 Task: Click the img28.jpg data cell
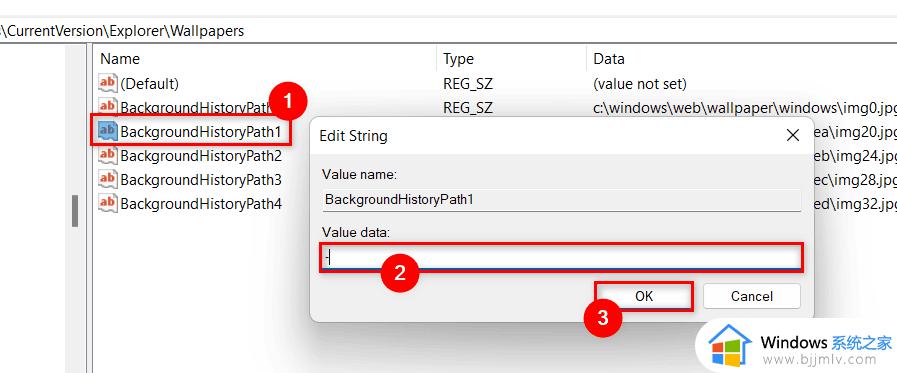[x=855, y=180]
